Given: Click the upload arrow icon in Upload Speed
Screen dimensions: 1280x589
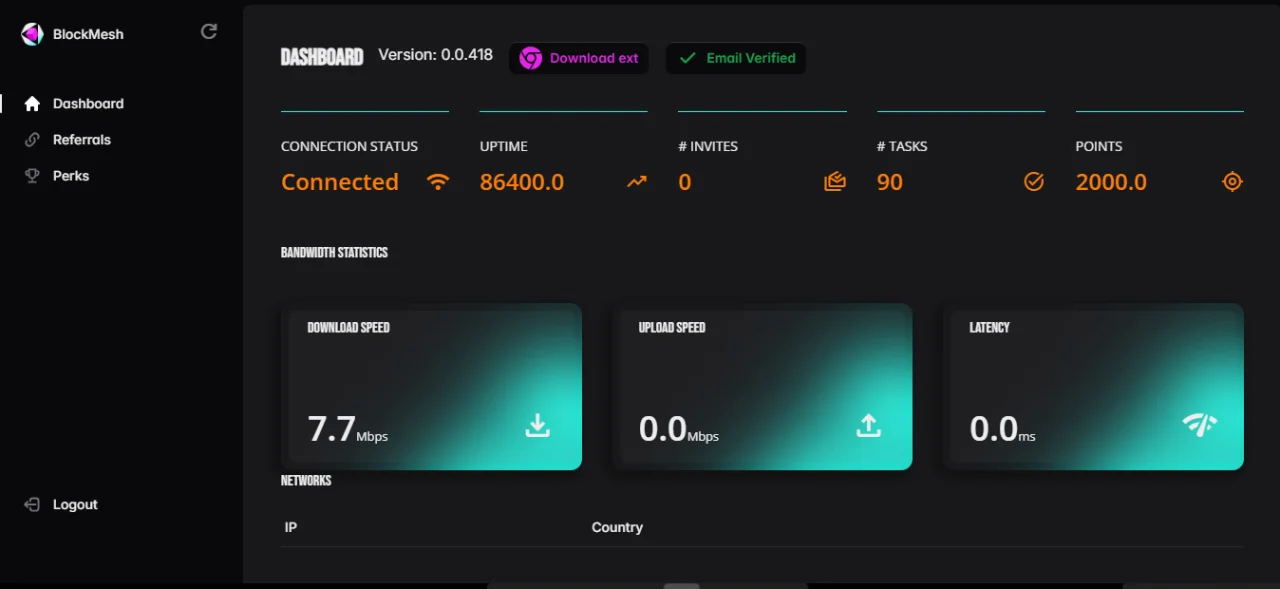Looking at the screenshot, I should pyautogui.click(x=869, y=426).
